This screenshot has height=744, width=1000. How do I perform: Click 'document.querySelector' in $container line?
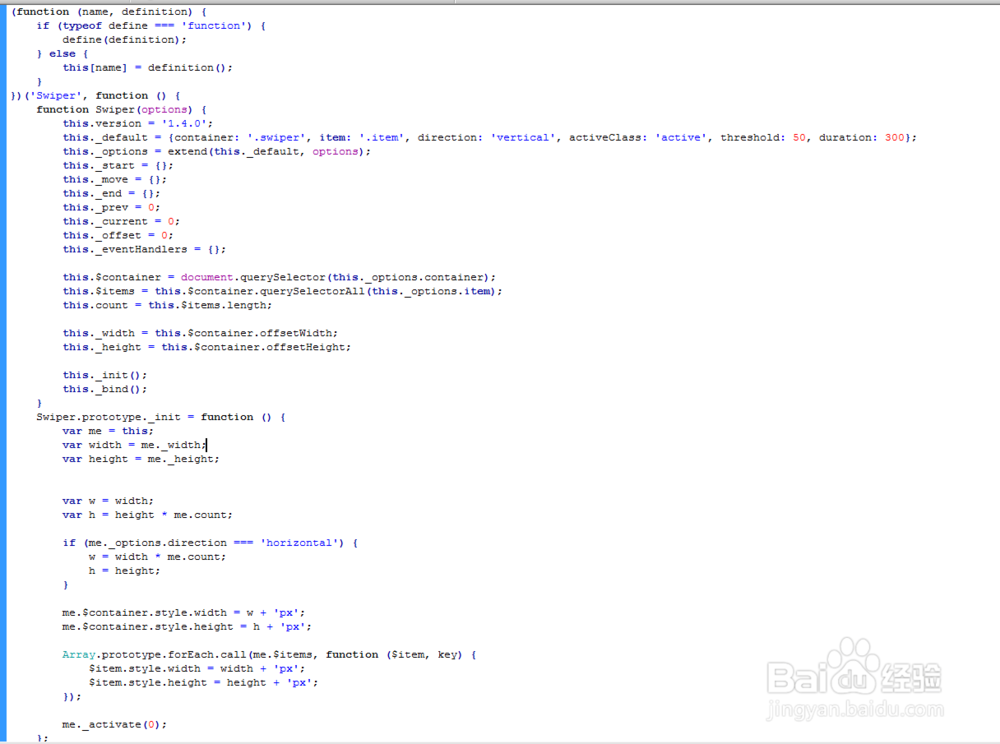pos(253,277)
